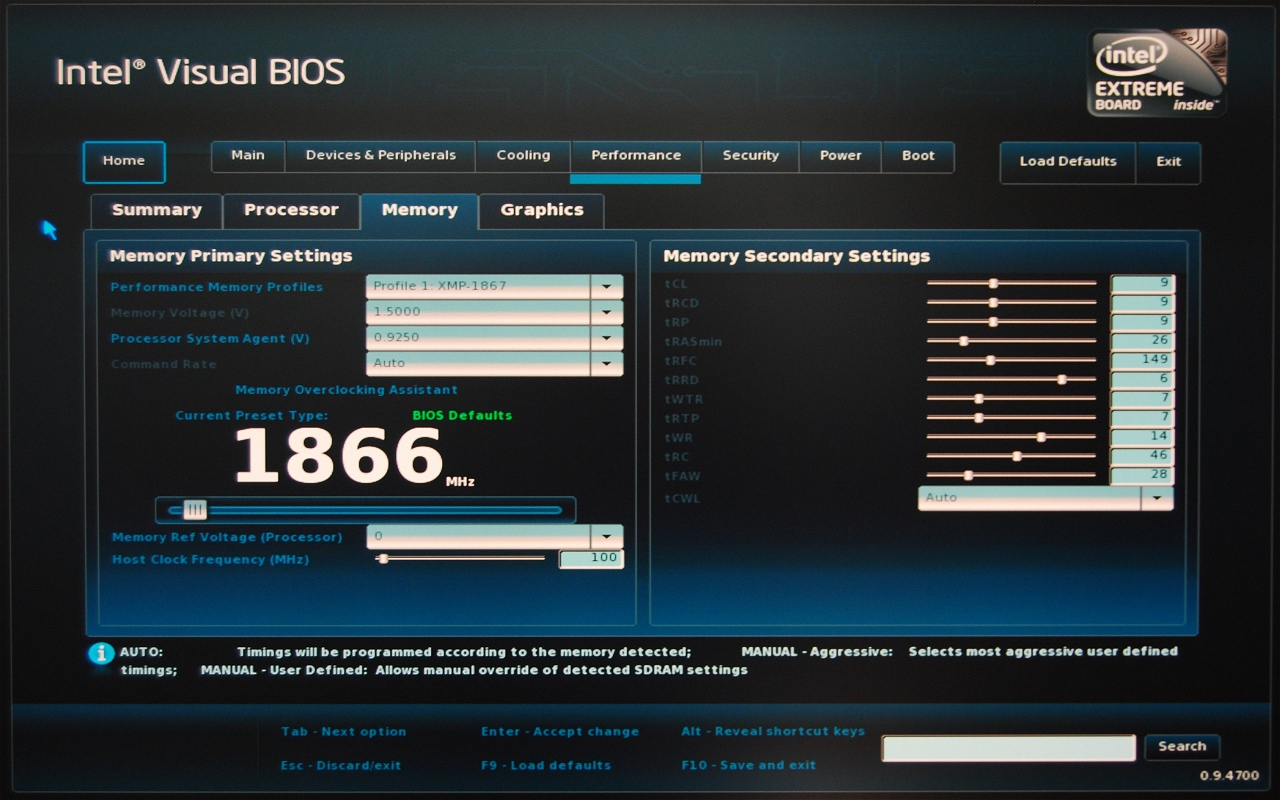Click the F9 - Load defaults hint
This screenshot has width=1280, height=800.
[546, 766]
